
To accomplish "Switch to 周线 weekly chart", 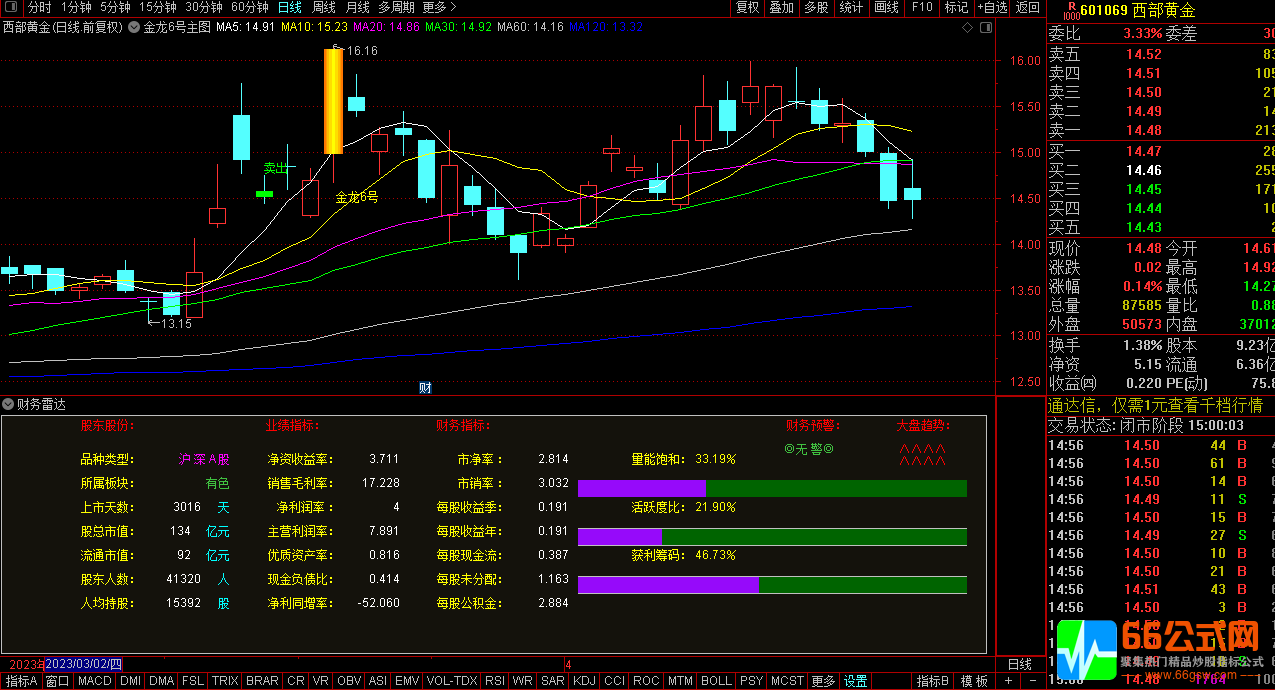I will pyautogui.click(x=324, y=8).
